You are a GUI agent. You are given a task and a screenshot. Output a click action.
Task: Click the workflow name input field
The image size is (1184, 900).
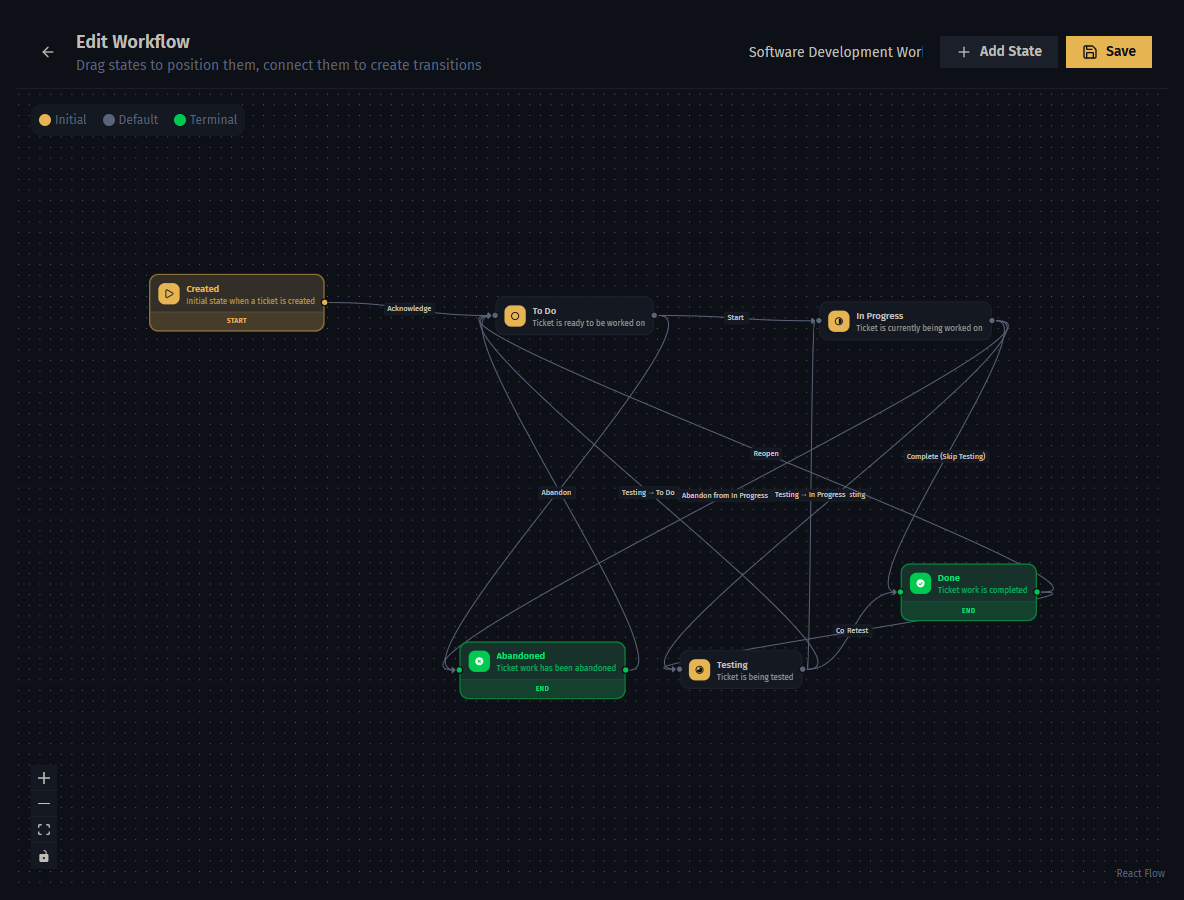(836, 52)
